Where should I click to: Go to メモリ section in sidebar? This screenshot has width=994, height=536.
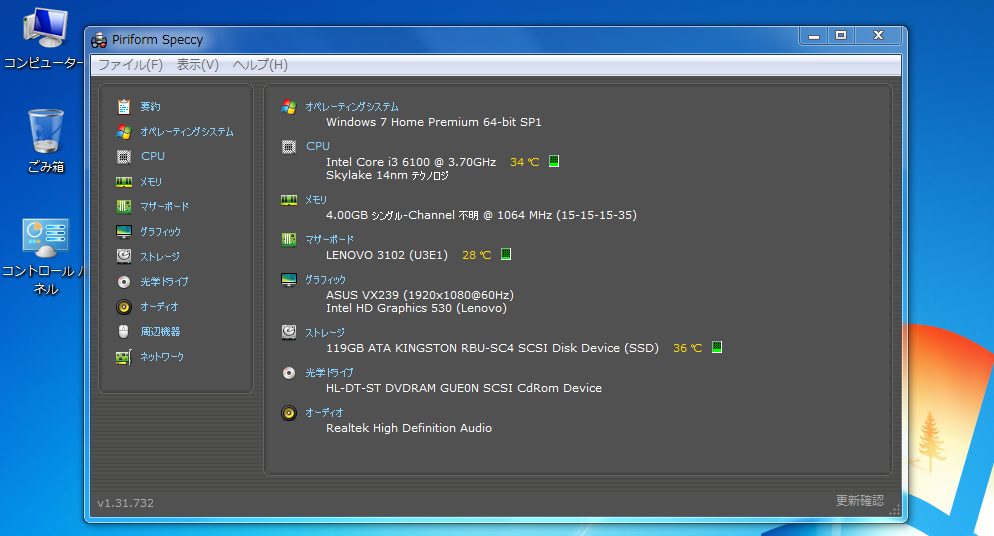151,182
